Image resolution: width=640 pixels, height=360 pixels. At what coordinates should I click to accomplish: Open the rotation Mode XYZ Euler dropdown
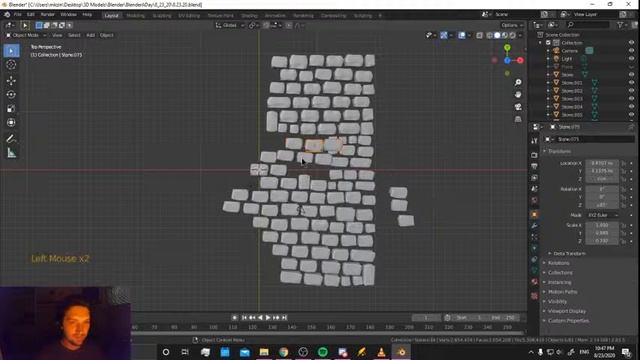[602, 215]
